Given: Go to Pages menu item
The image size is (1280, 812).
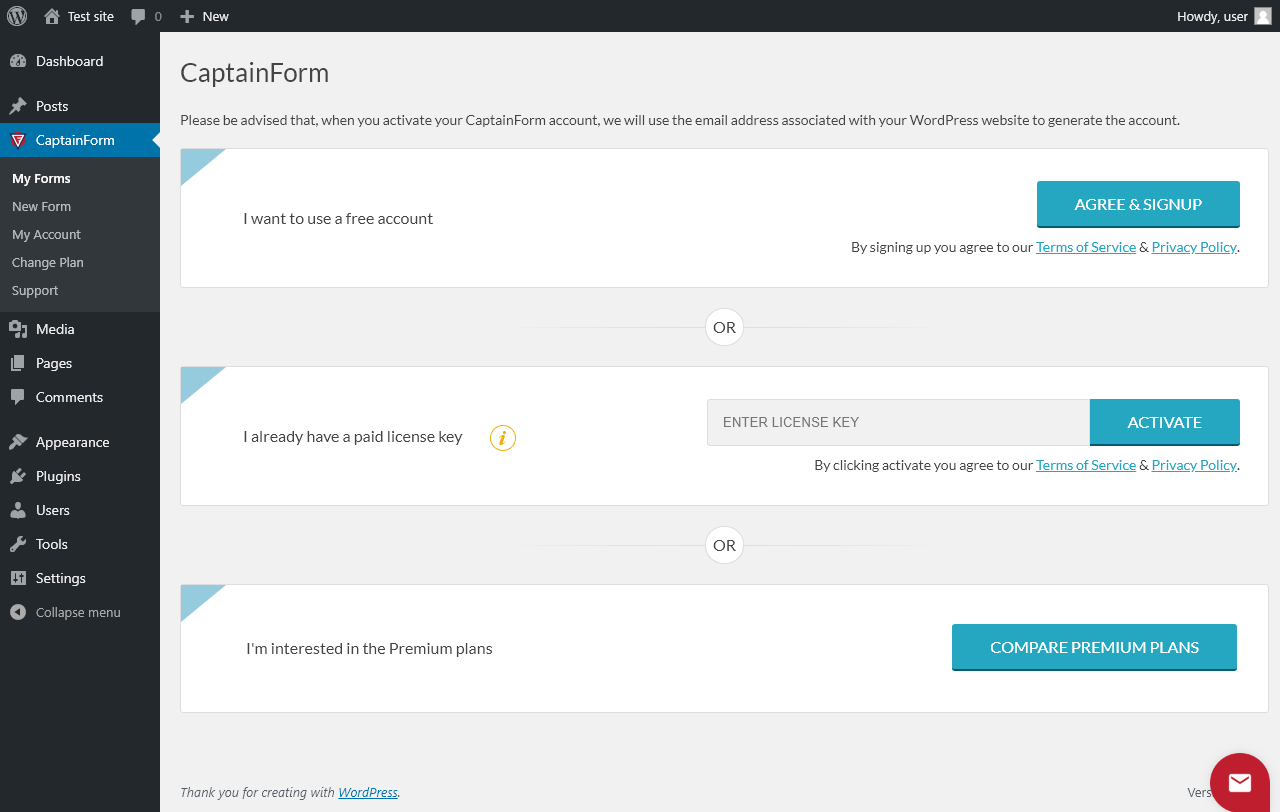Looking at the screenshot, I should (x=80, y=363).
